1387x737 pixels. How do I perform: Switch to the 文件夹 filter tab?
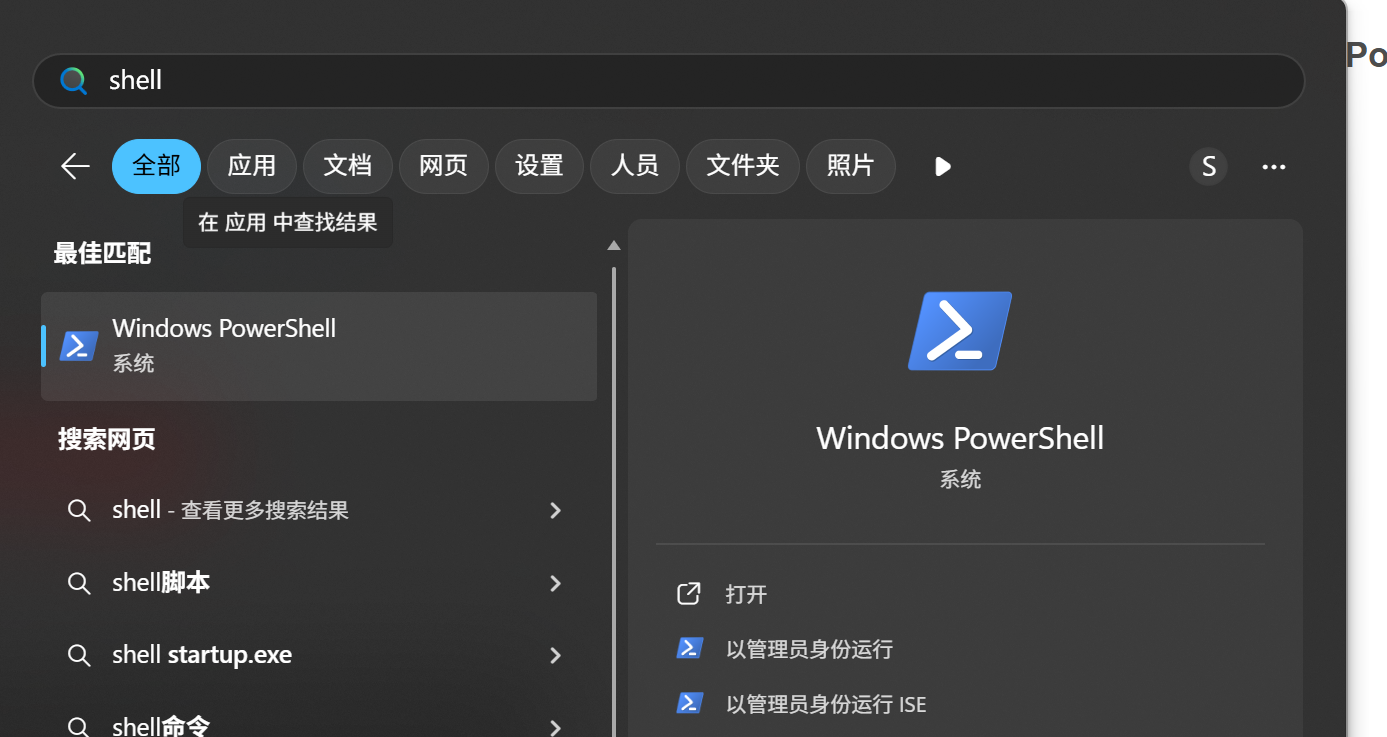[x=743, y=166]
